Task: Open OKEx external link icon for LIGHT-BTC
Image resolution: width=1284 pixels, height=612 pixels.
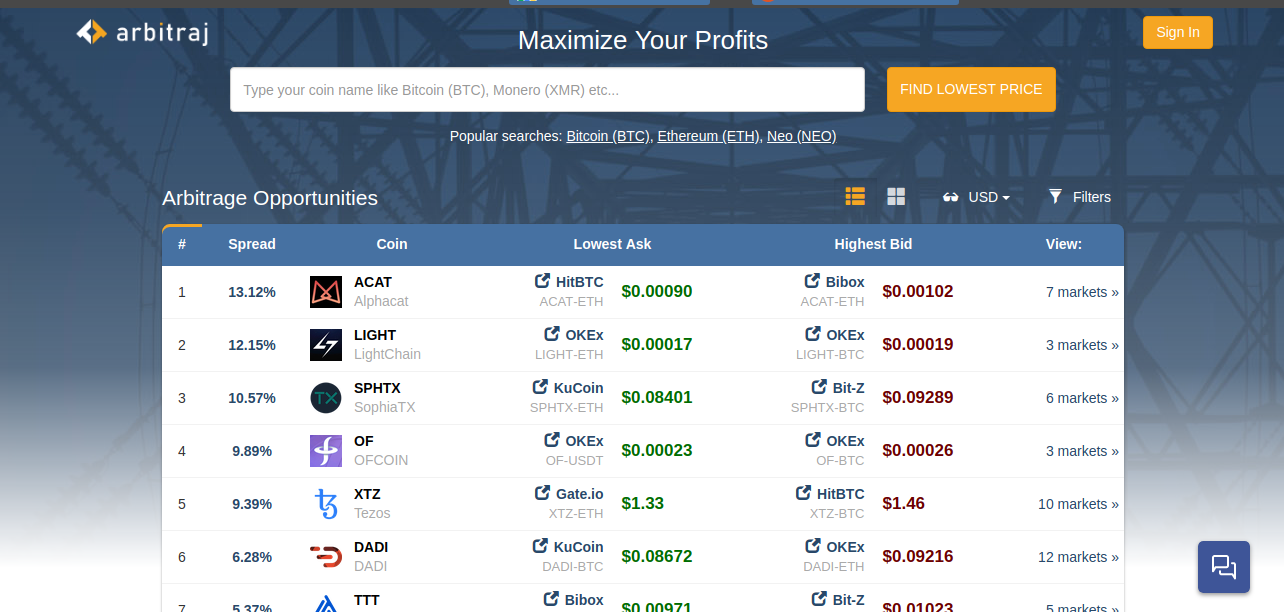Action: (813, 334)
